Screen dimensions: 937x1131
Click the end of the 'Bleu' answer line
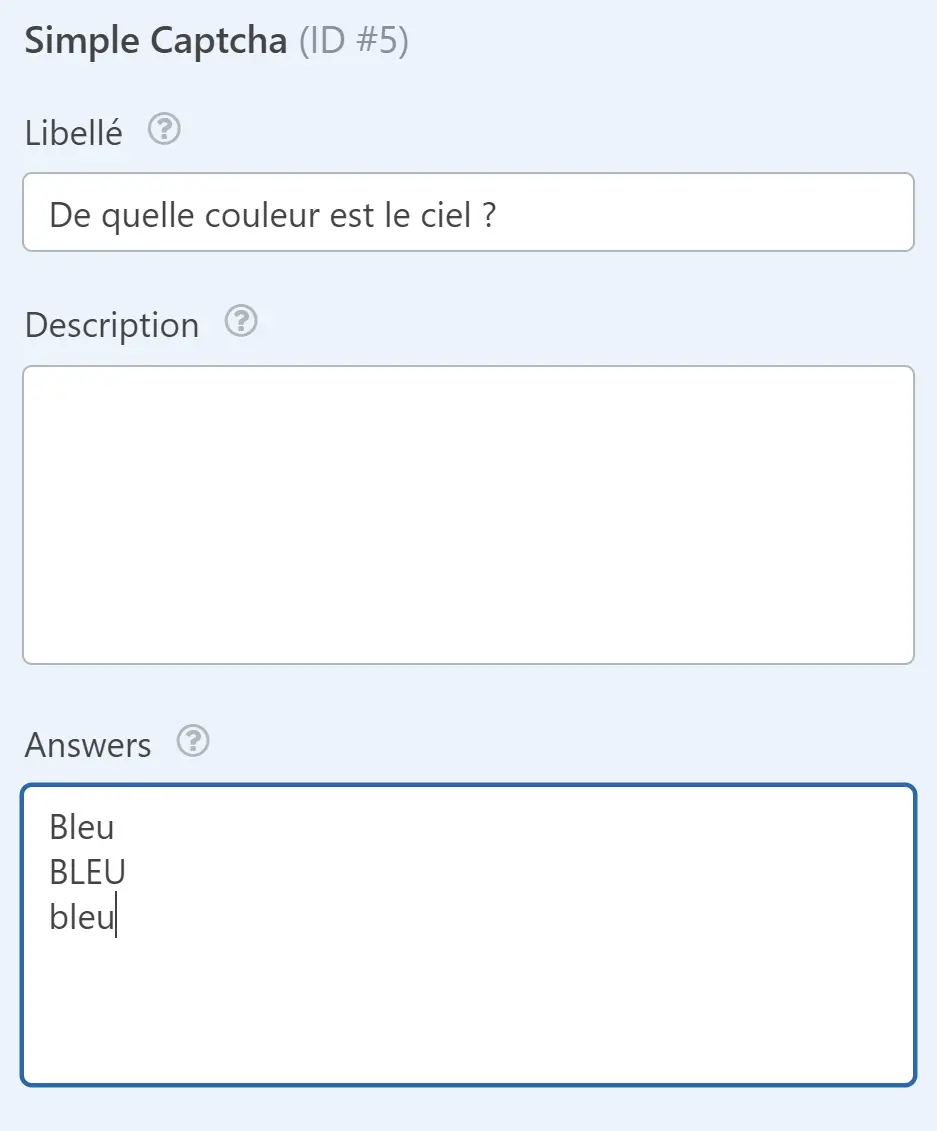tap(118, 827)
